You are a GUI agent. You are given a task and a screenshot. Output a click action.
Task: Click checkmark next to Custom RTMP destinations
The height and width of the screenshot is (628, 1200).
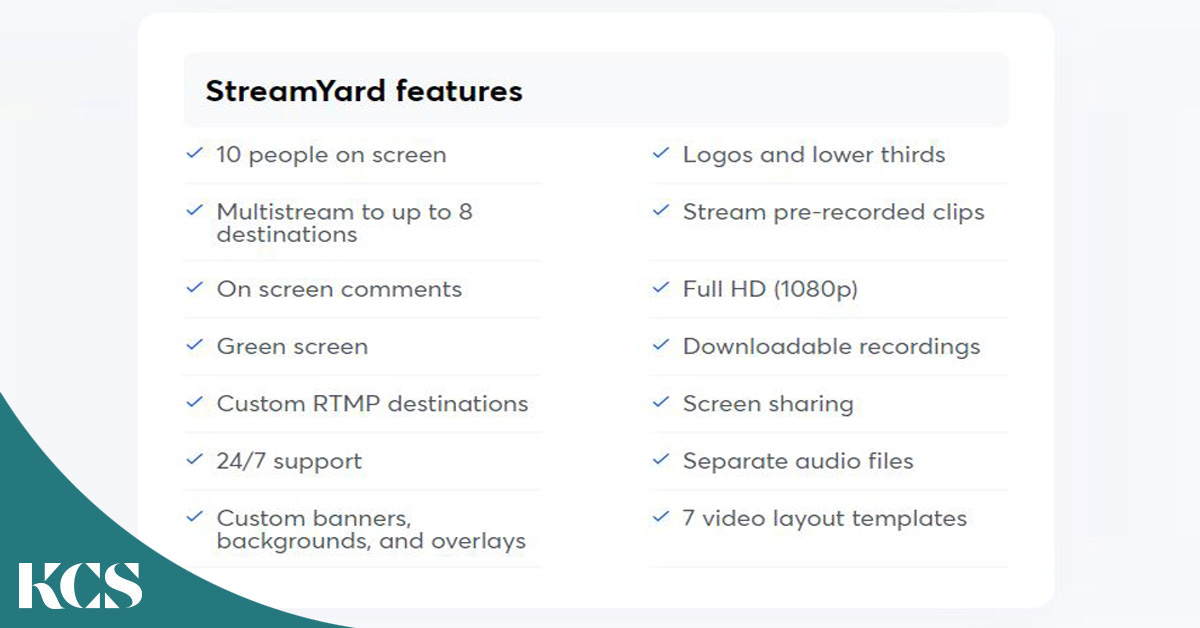(195, 404)
